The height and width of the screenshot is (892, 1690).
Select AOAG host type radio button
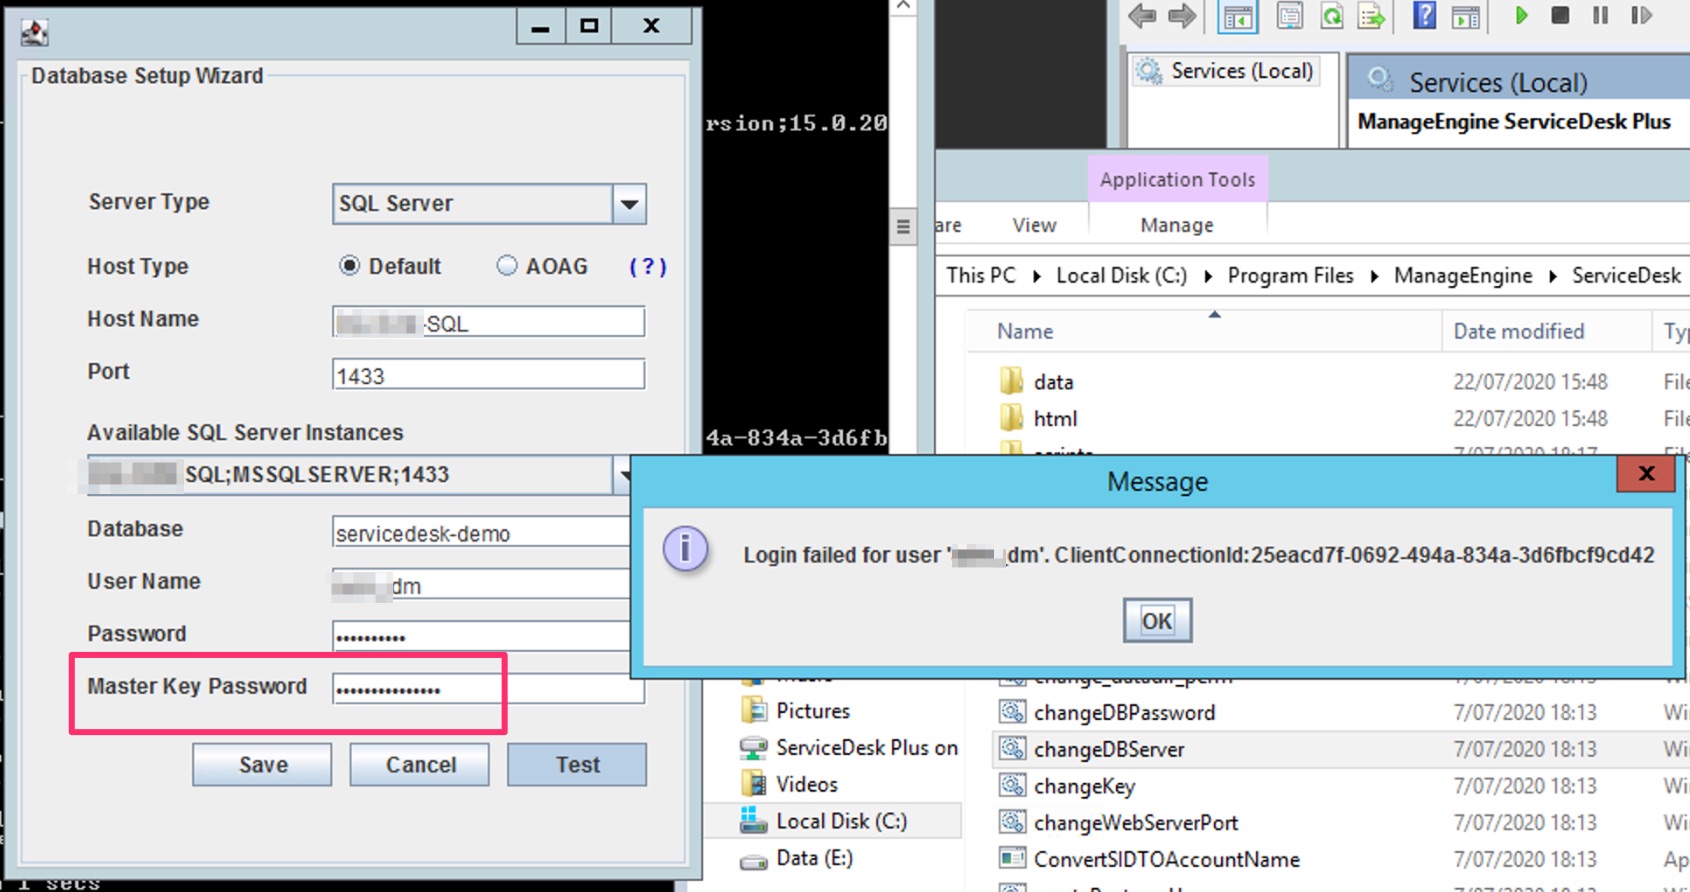click(507, 266)
